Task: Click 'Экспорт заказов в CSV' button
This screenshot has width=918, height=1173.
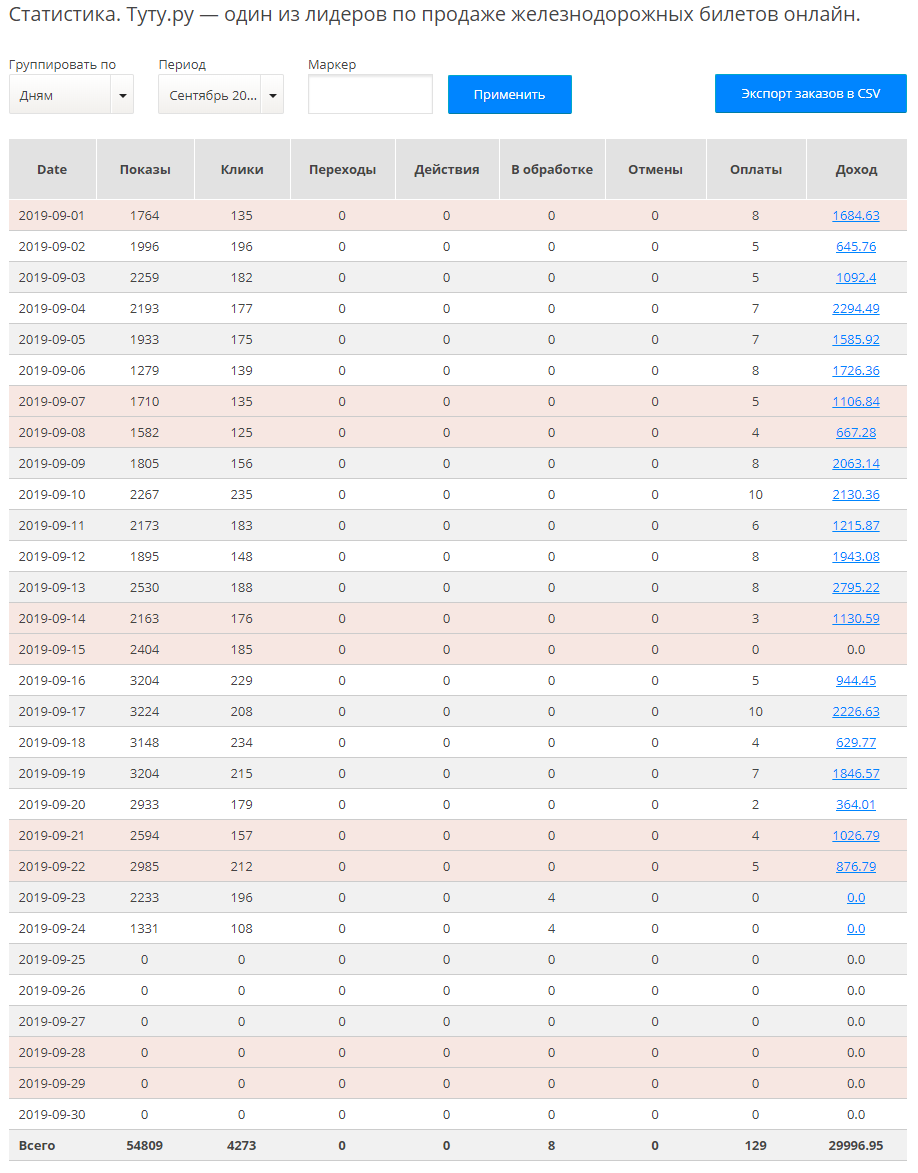Action: click(x=810, y=93)
